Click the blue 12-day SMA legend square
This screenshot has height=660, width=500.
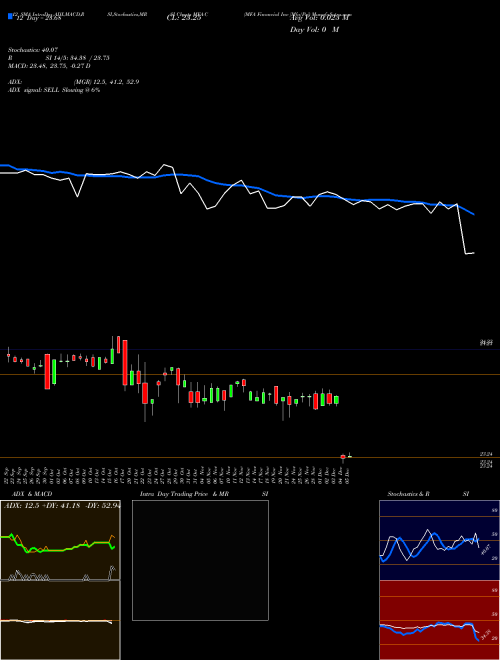click(10, 16)
